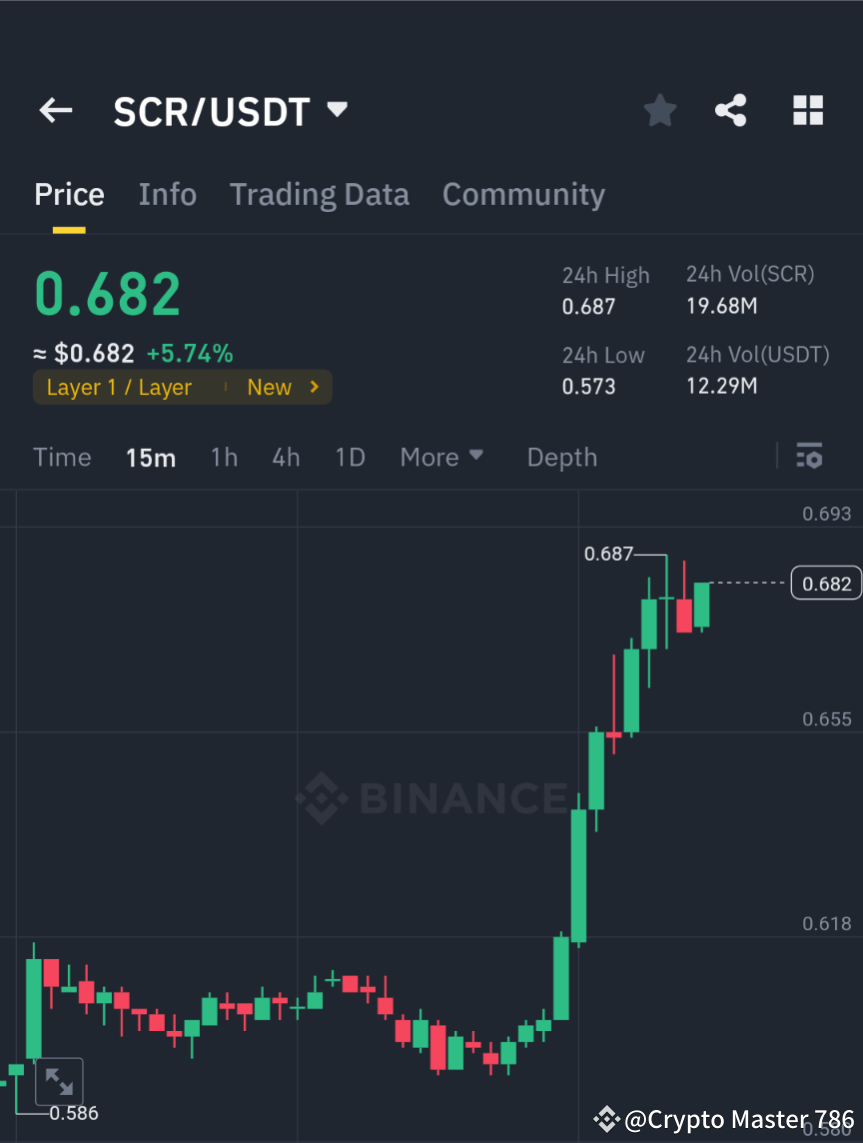Add SCR/USDT to favorites with star icon
Viewport: 863px width, 1143px height.
[x=659, y=110]
